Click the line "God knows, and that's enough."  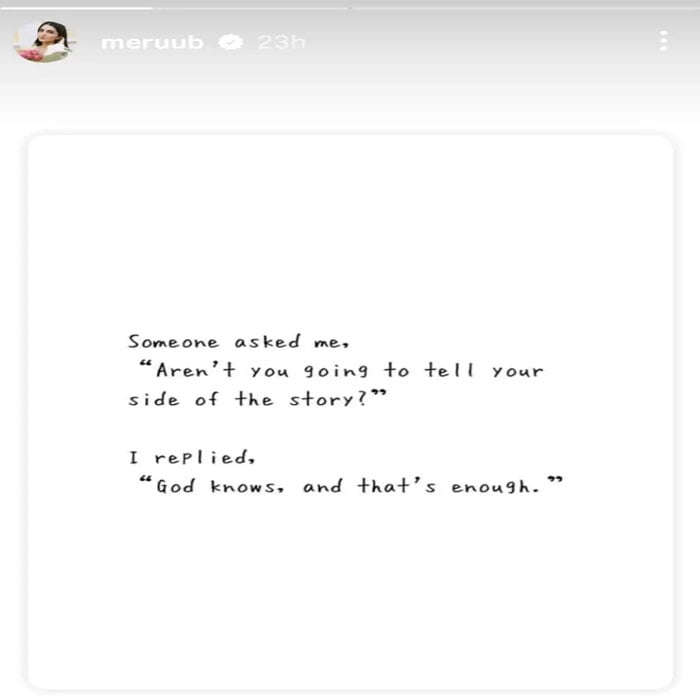click(350, 485)
